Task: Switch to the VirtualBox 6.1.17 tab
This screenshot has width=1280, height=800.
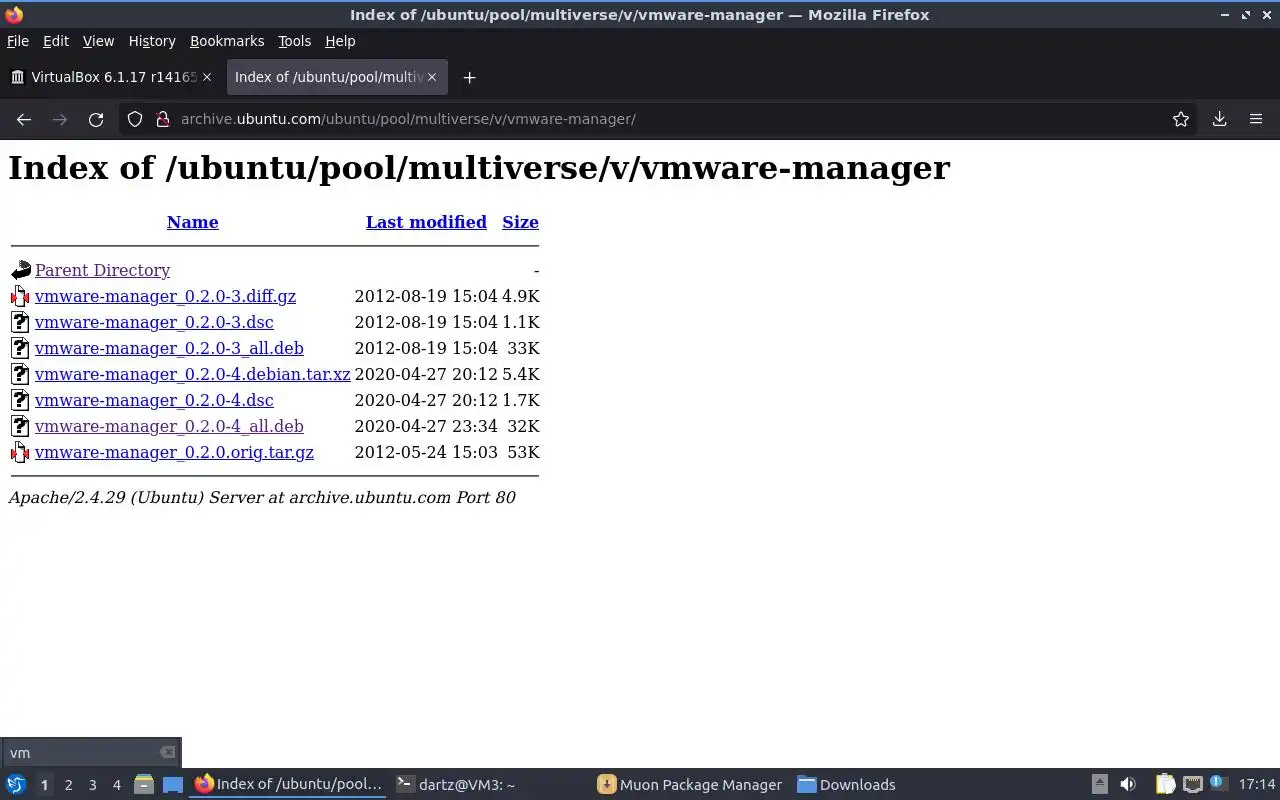Action: [x=111, y=77]
